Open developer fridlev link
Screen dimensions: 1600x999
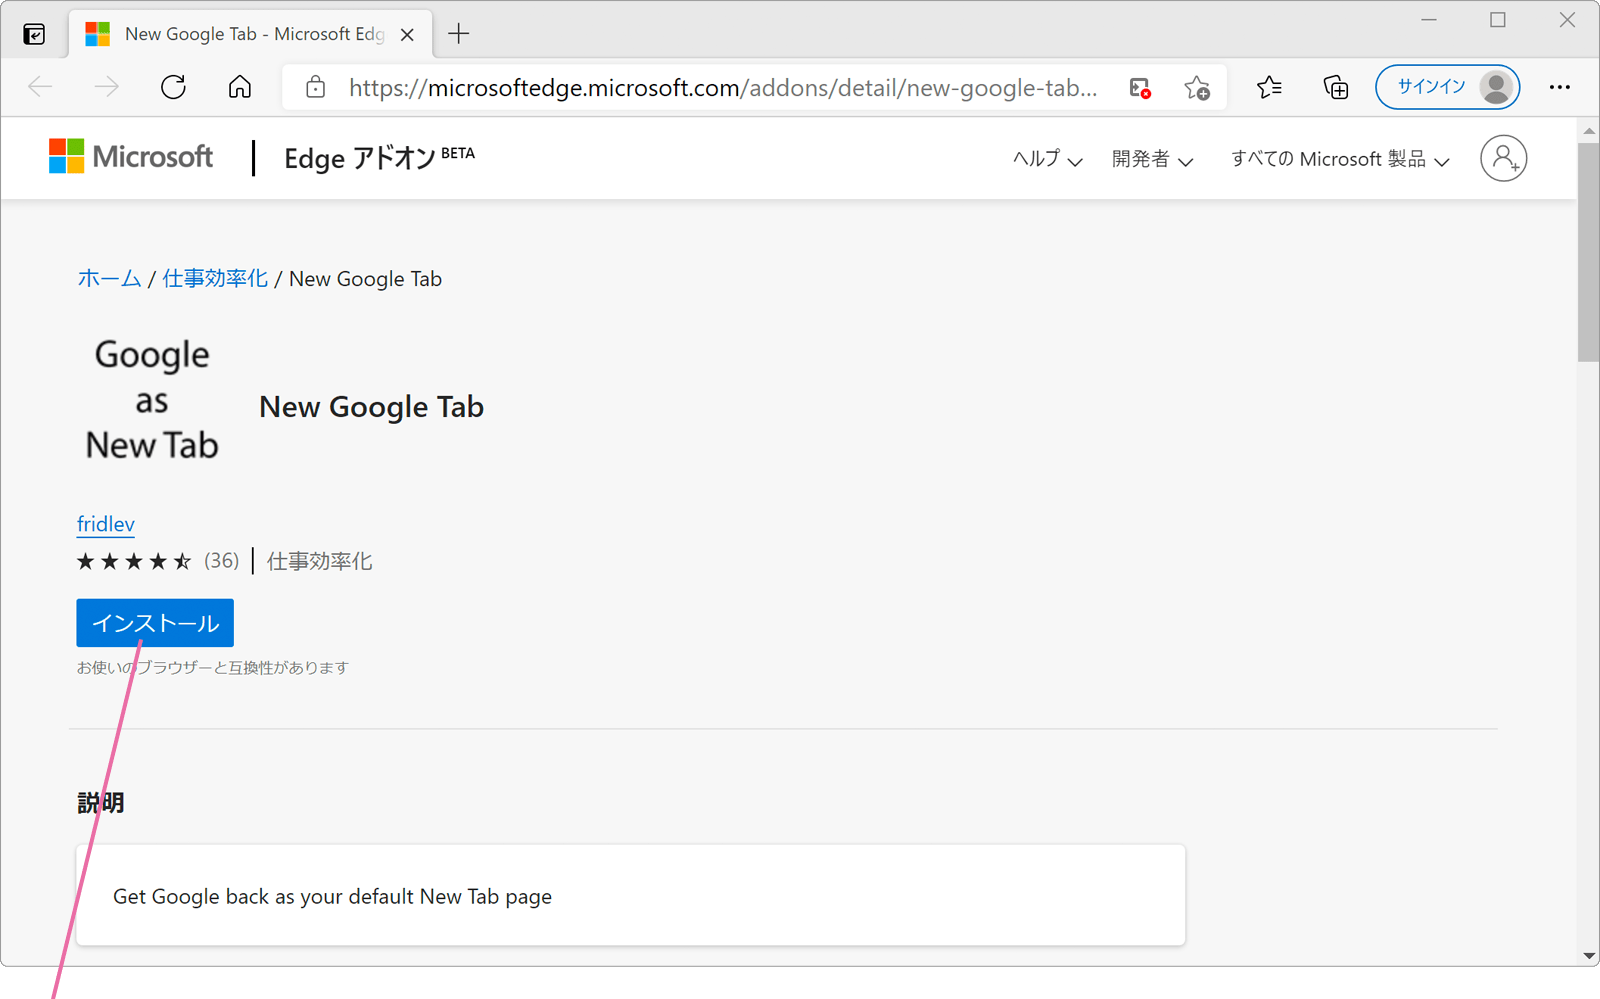[x=105, y=524]
